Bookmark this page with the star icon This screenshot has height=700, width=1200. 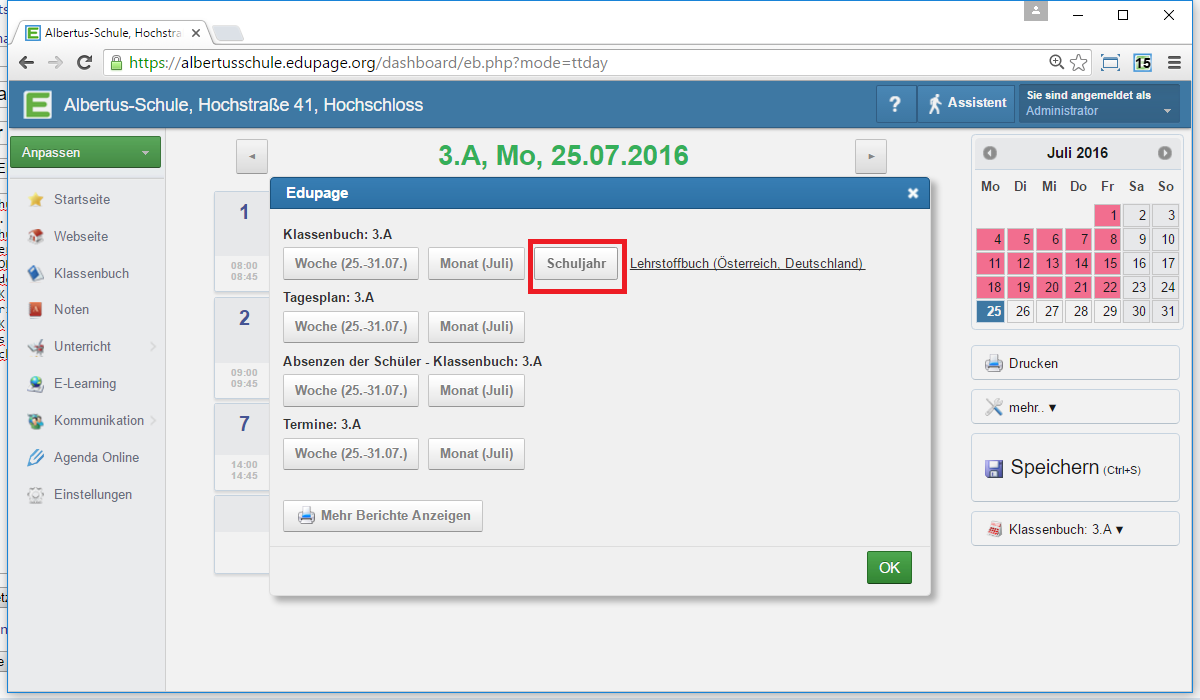1078,62
